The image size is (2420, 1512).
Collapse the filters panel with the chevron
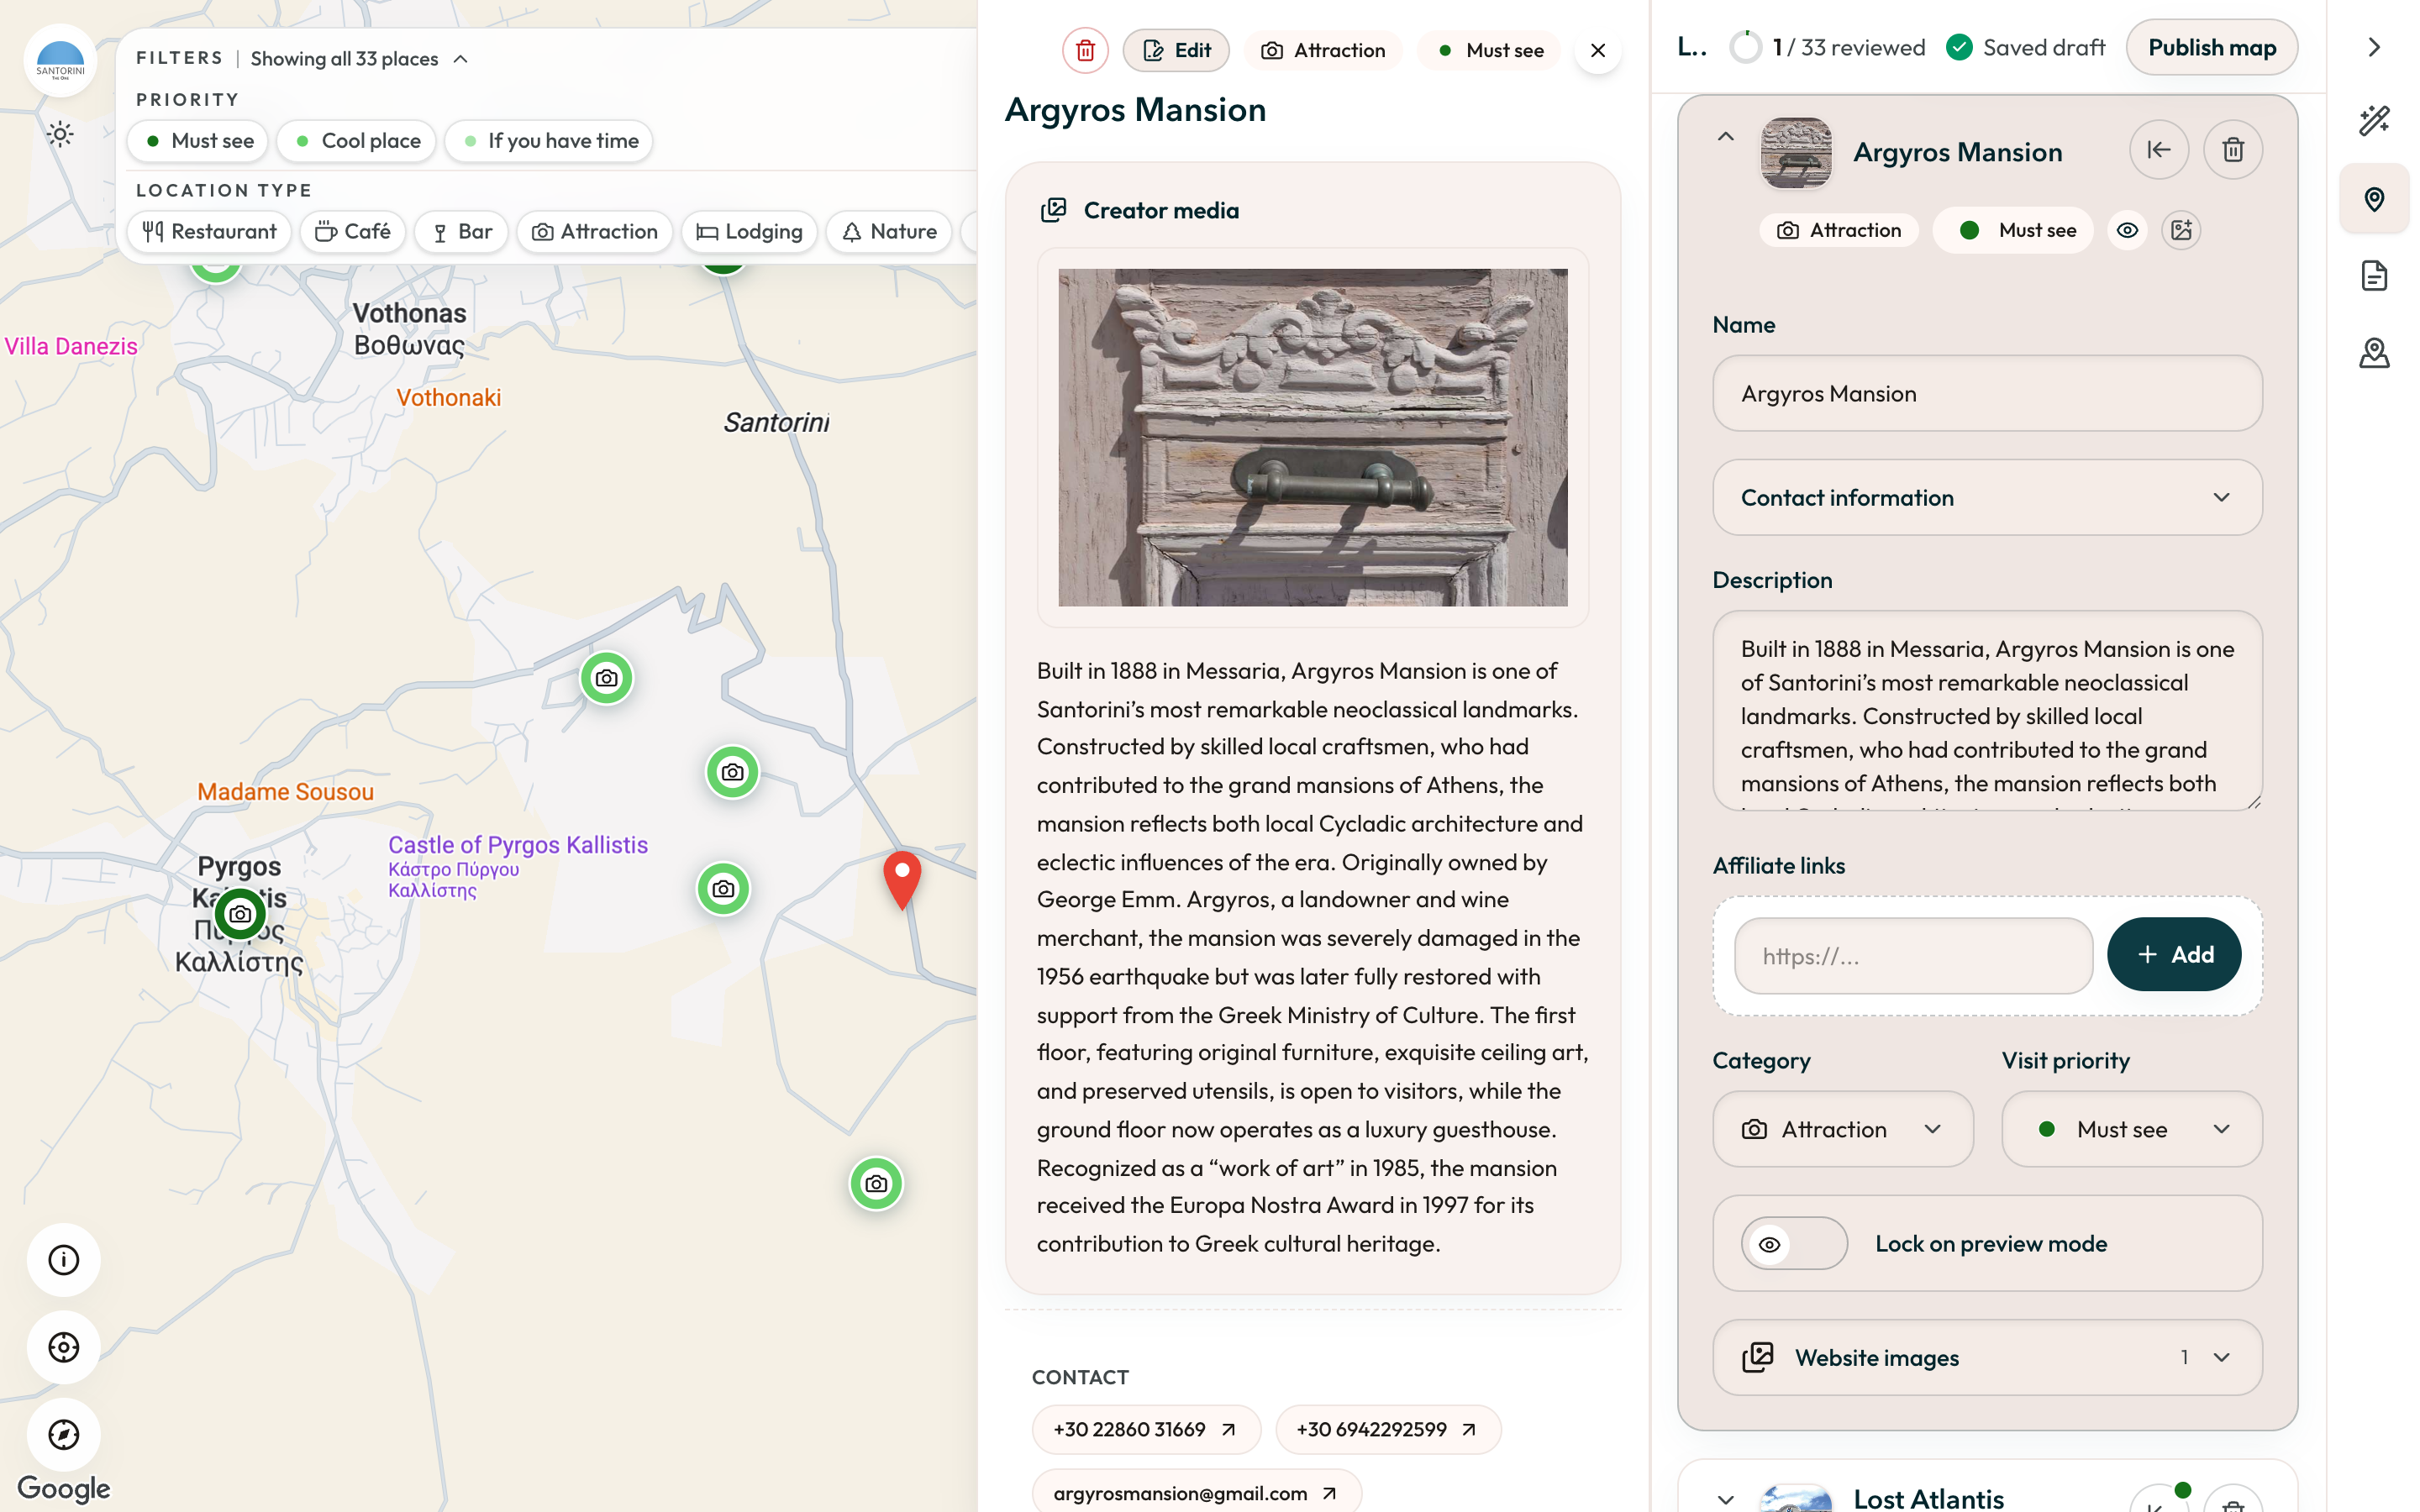click(461, 59)
